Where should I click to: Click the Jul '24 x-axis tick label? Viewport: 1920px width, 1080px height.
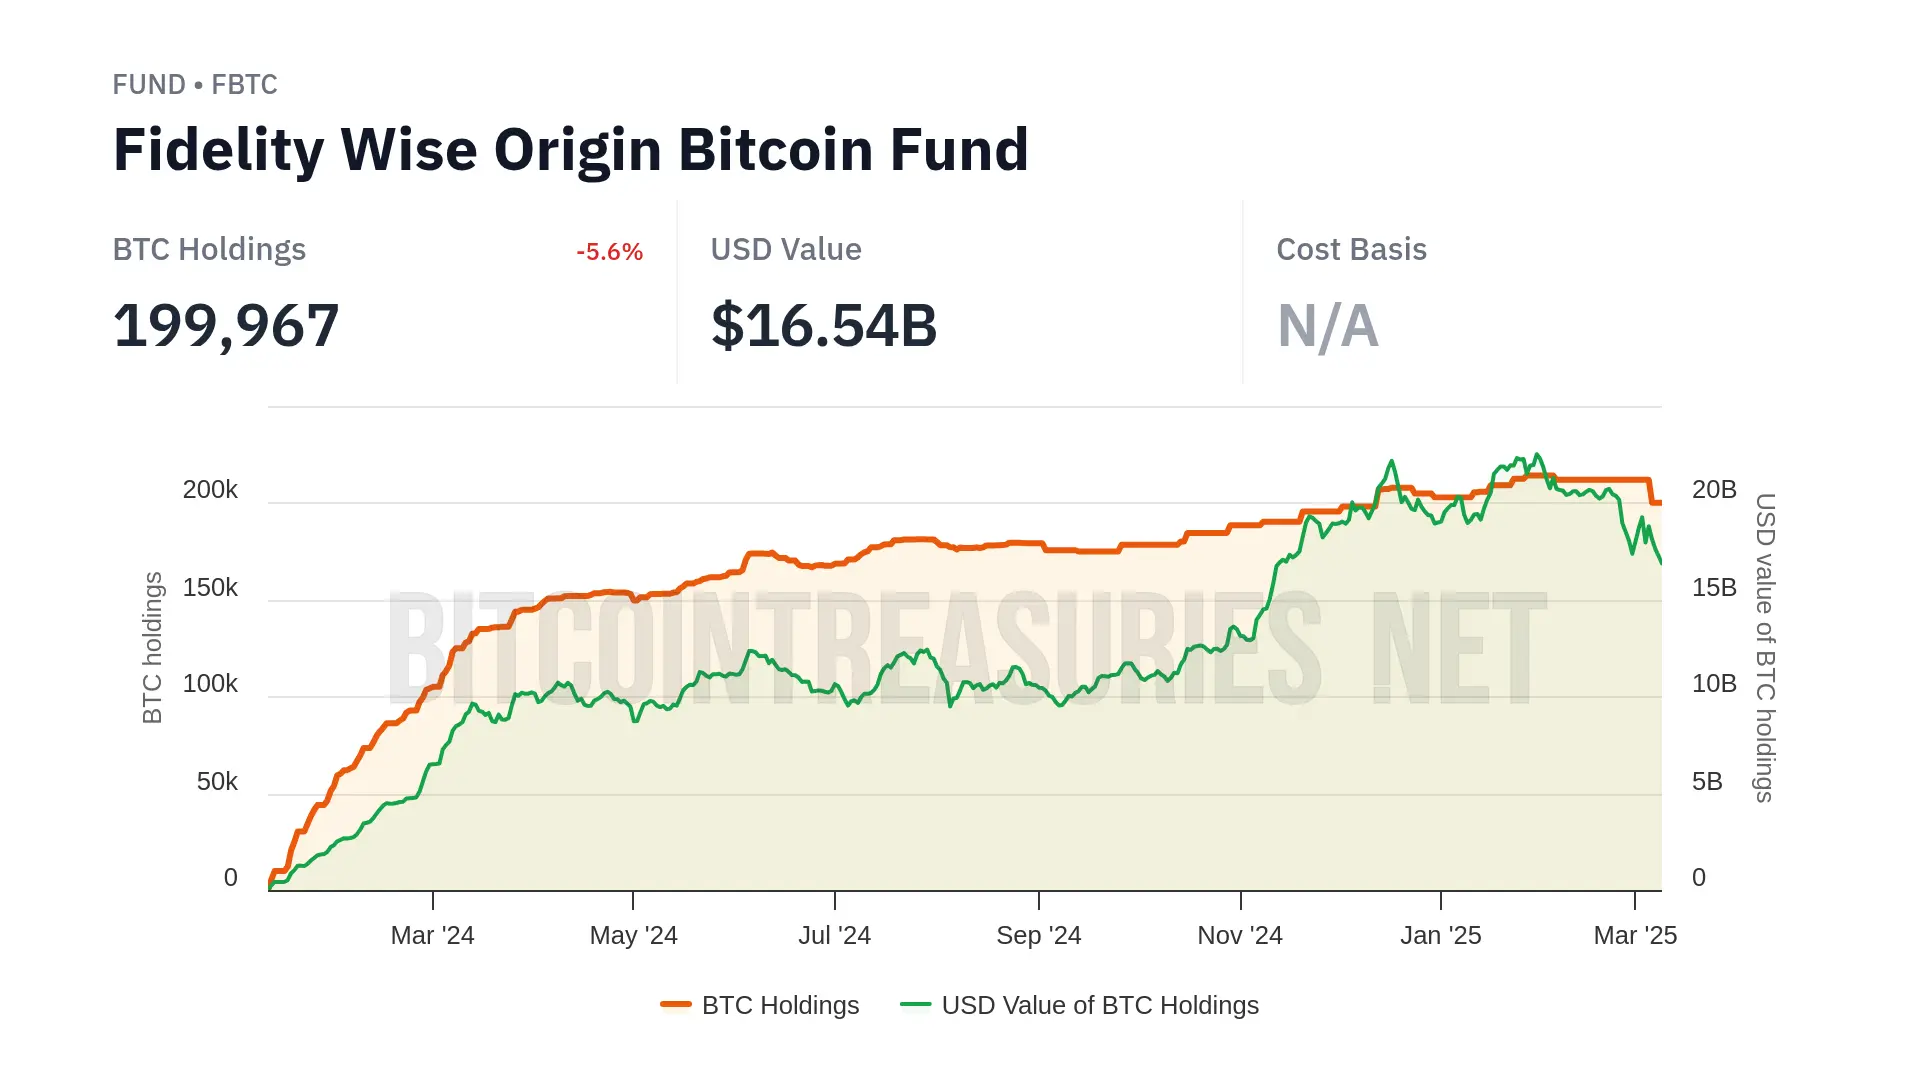[x=834, y=936]
